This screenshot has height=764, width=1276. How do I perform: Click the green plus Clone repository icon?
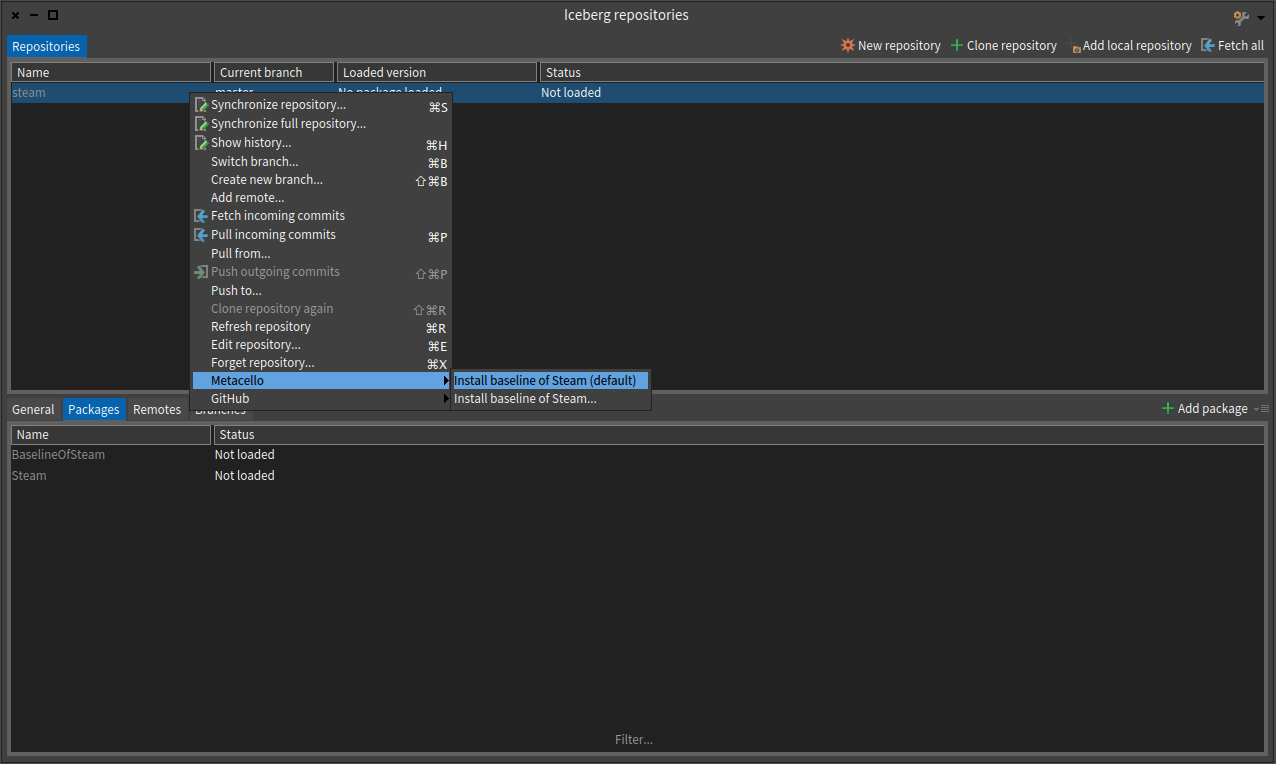(x=957, y=46)
